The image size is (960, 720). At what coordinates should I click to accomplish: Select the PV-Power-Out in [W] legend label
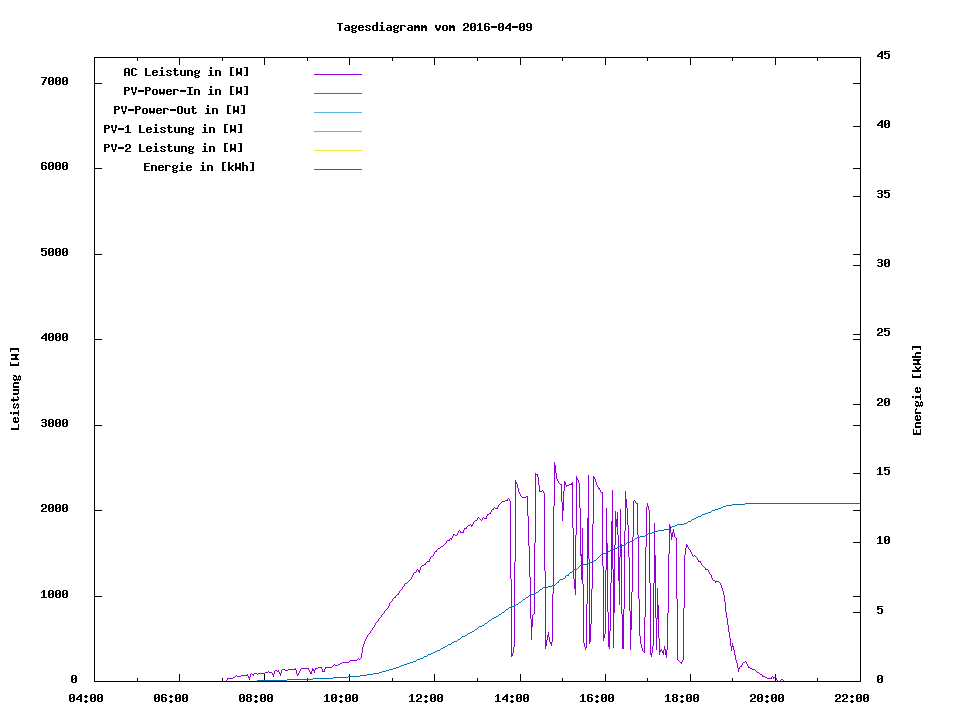(180, 110)
